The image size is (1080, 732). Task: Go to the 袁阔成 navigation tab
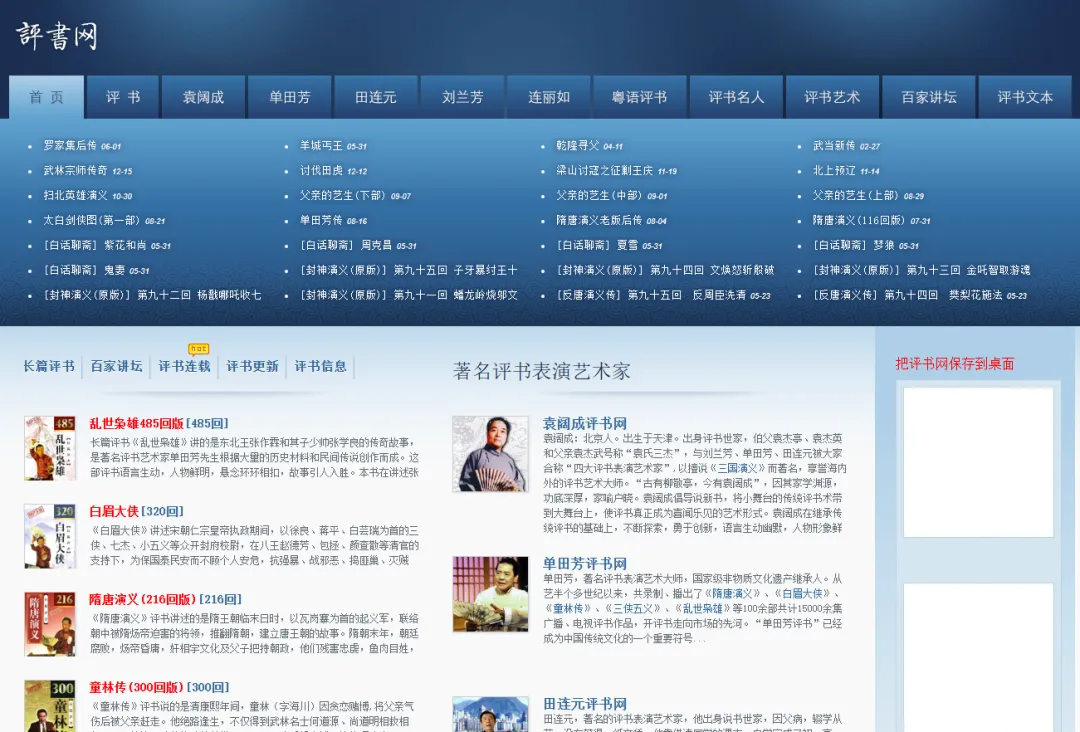(203, 97)
